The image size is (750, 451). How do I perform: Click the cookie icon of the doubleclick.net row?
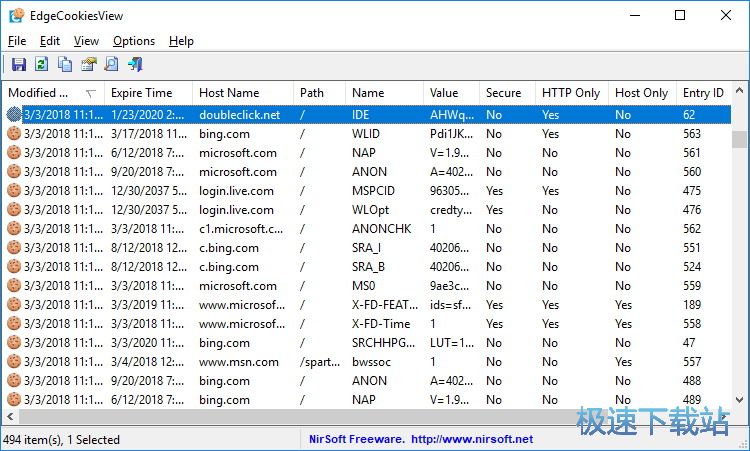pos(14,115)
